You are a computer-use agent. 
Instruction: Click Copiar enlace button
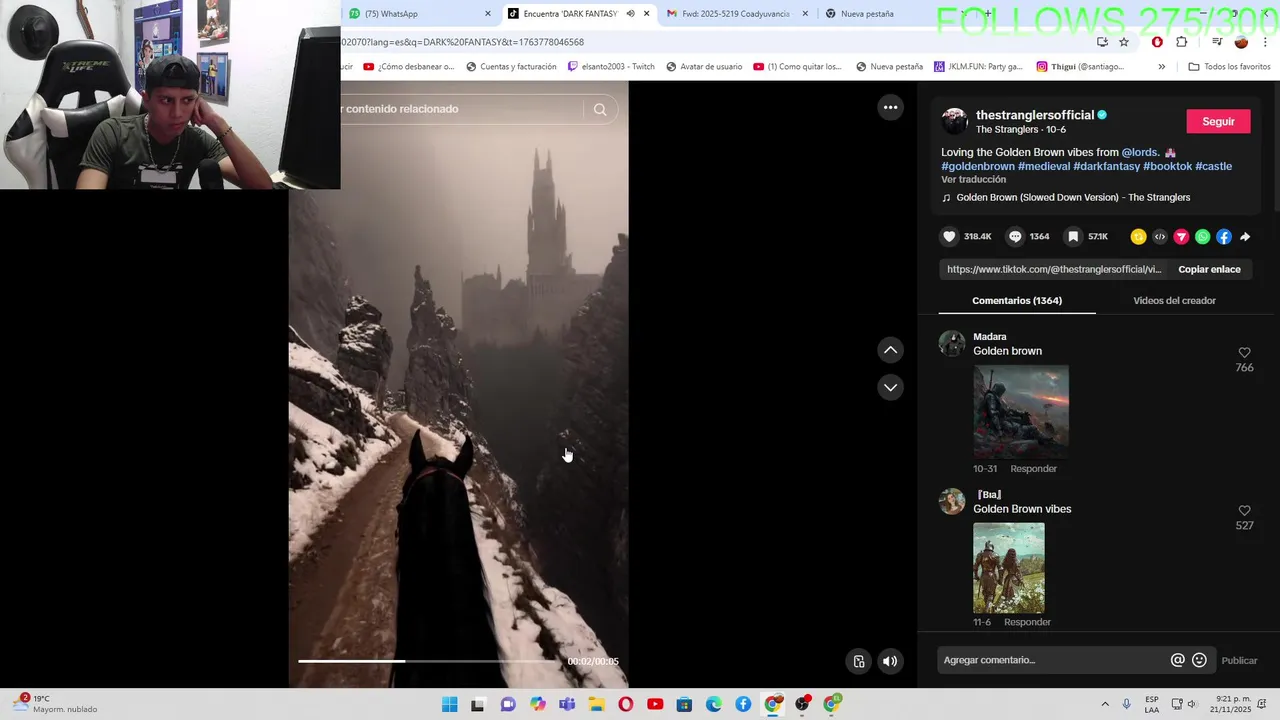1209,269
